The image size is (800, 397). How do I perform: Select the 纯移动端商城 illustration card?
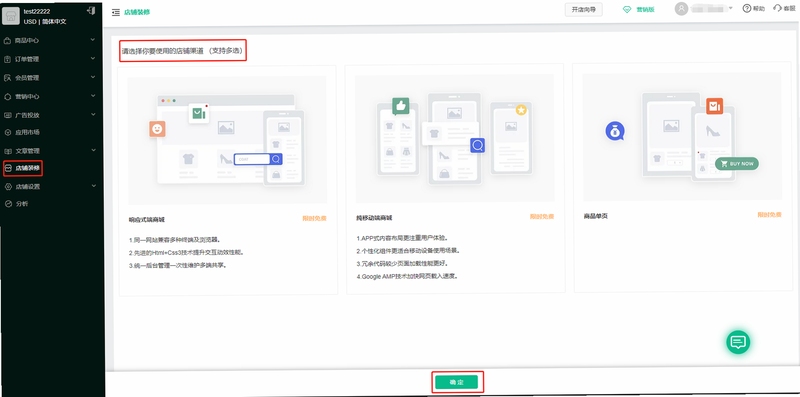(x=455, y=138)
